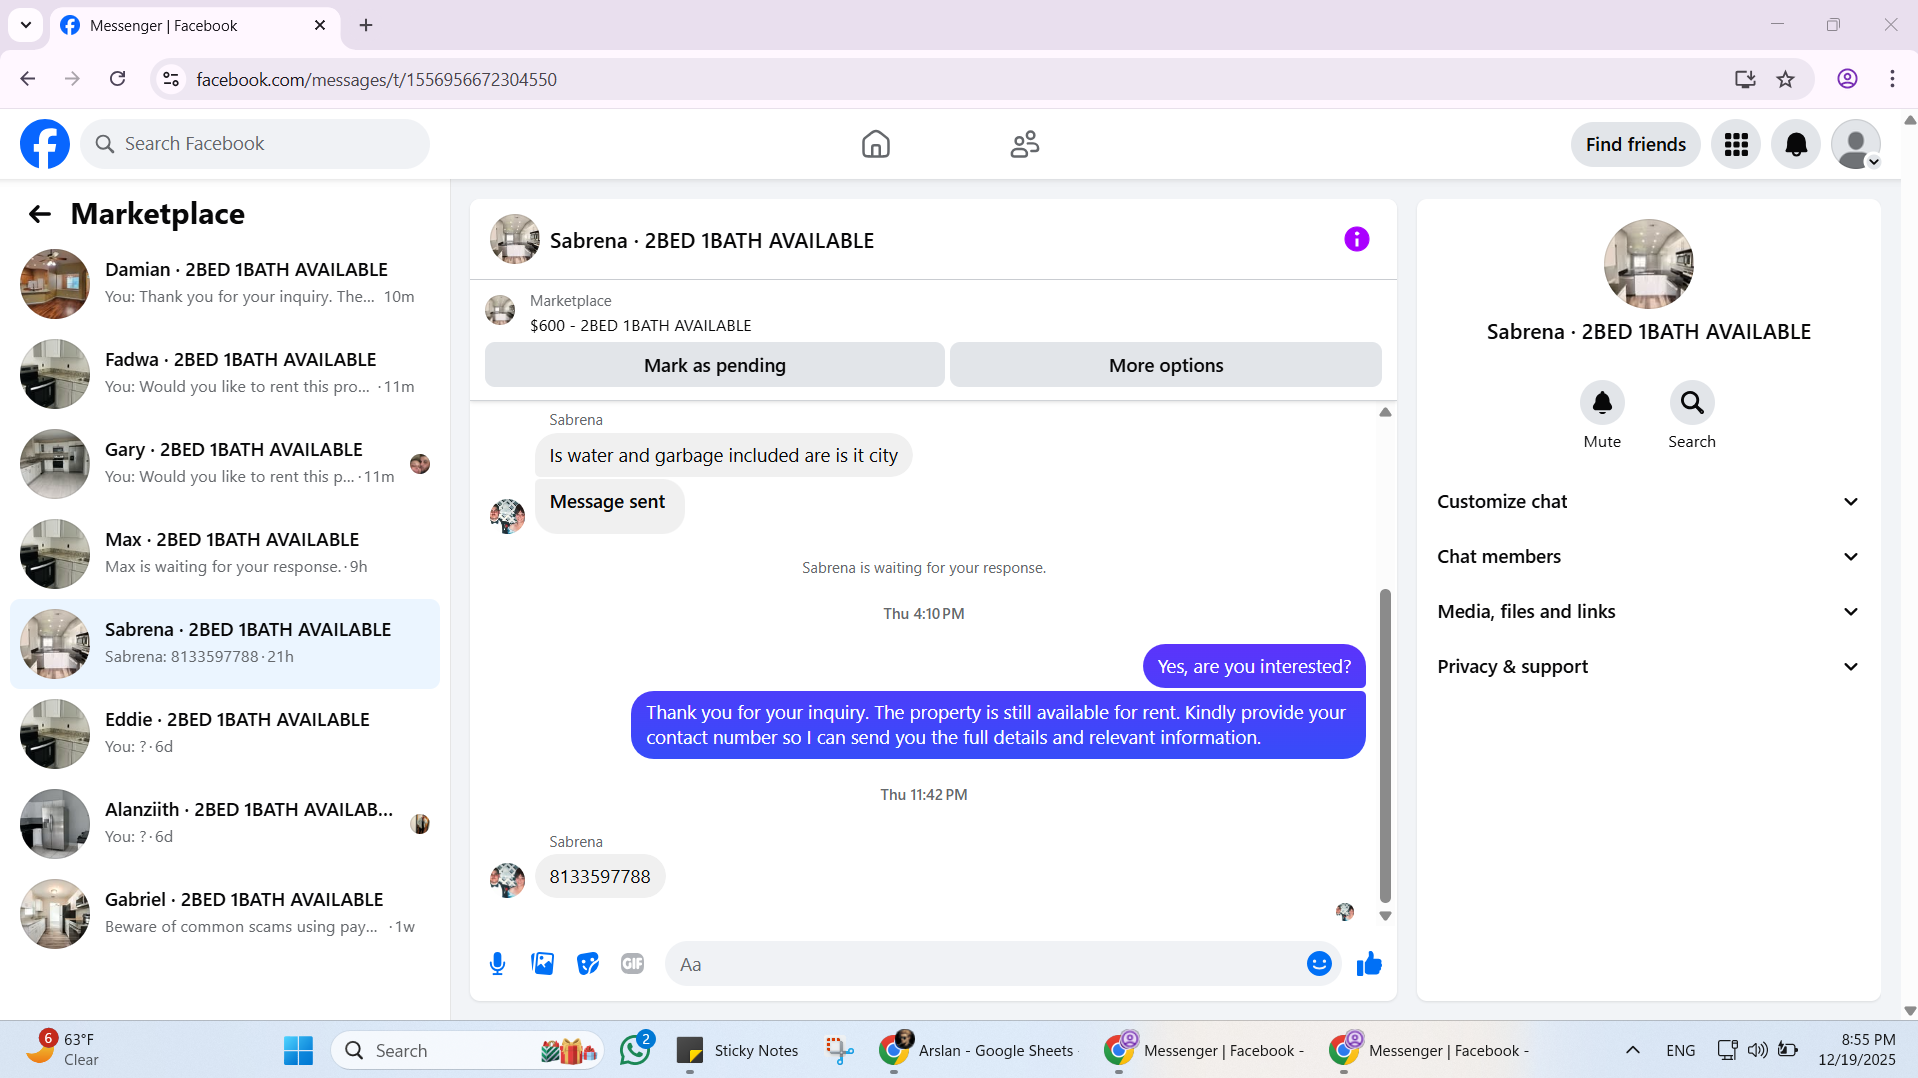
Task: Open the $600 - 2BED 1BATH AVAILABLE listing link
Action: pyautogui.click(x=640, y=325)
